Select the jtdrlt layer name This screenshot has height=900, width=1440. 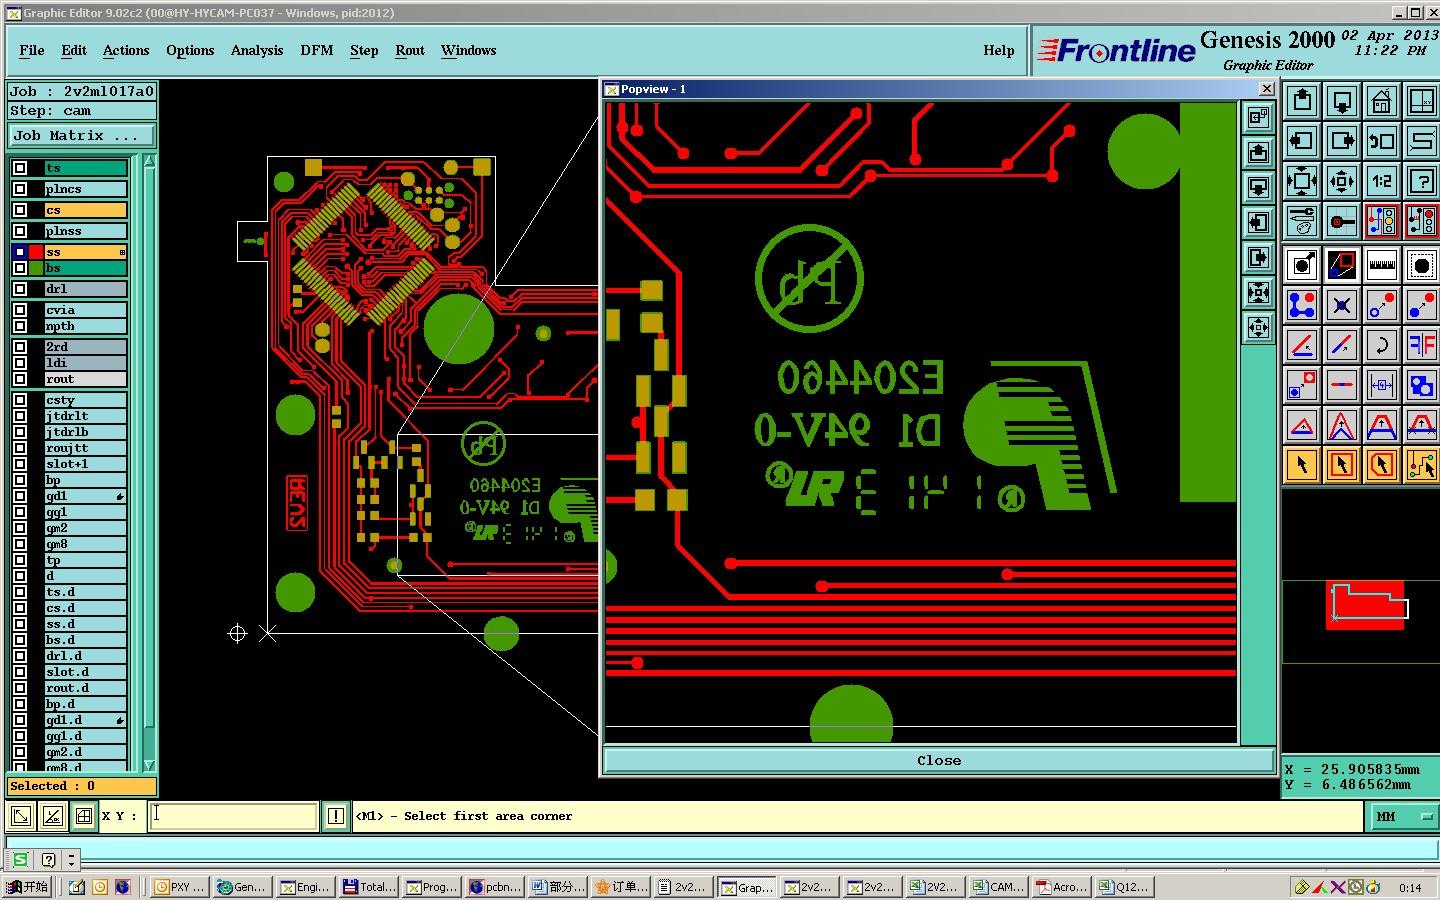point(86,416)
